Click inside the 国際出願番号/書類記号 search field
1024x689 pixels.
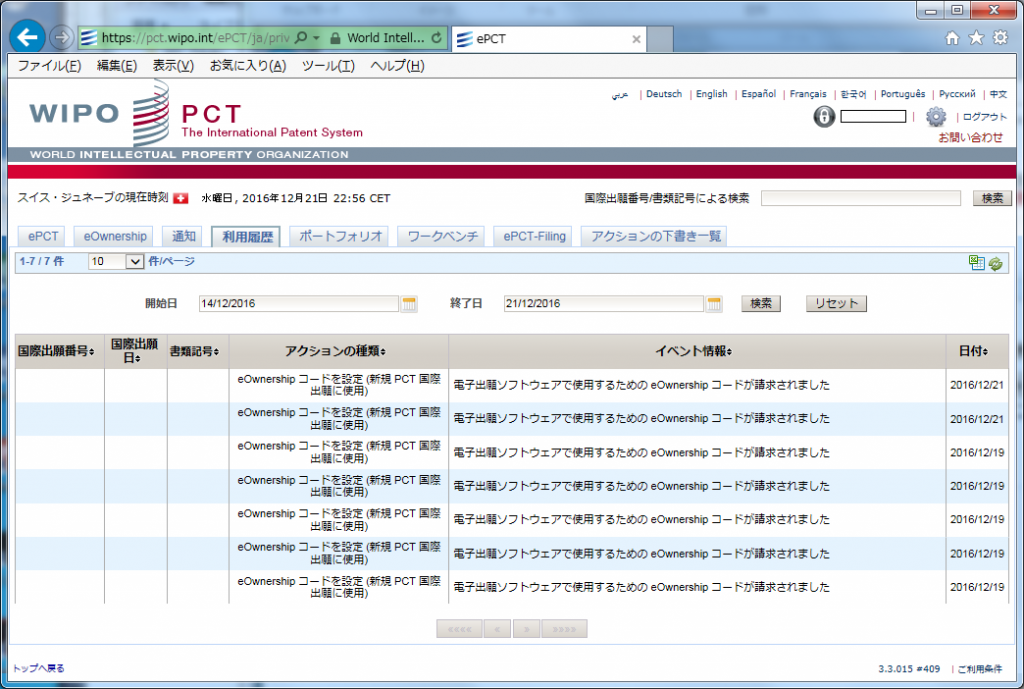point(860,198)
